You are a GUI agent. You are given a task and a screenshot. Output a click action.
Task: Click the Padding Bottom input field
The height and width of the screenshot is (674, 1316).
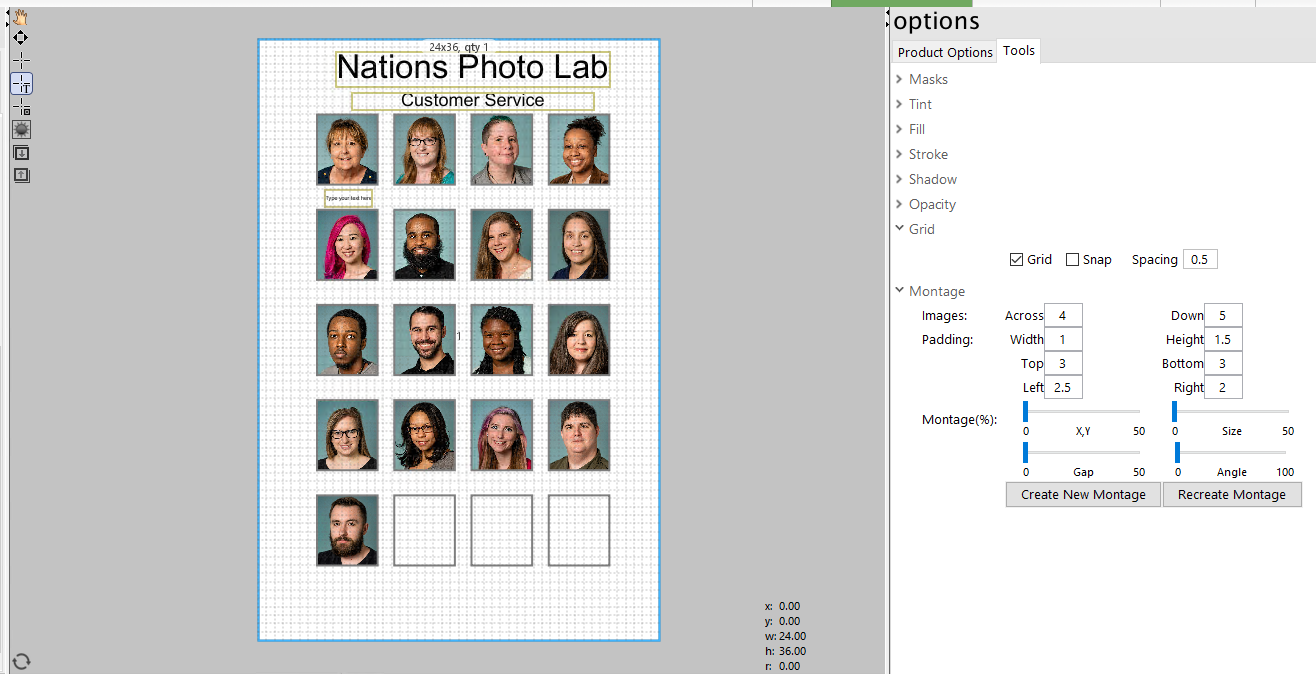pyautogui.click(x=1223, y=363)
